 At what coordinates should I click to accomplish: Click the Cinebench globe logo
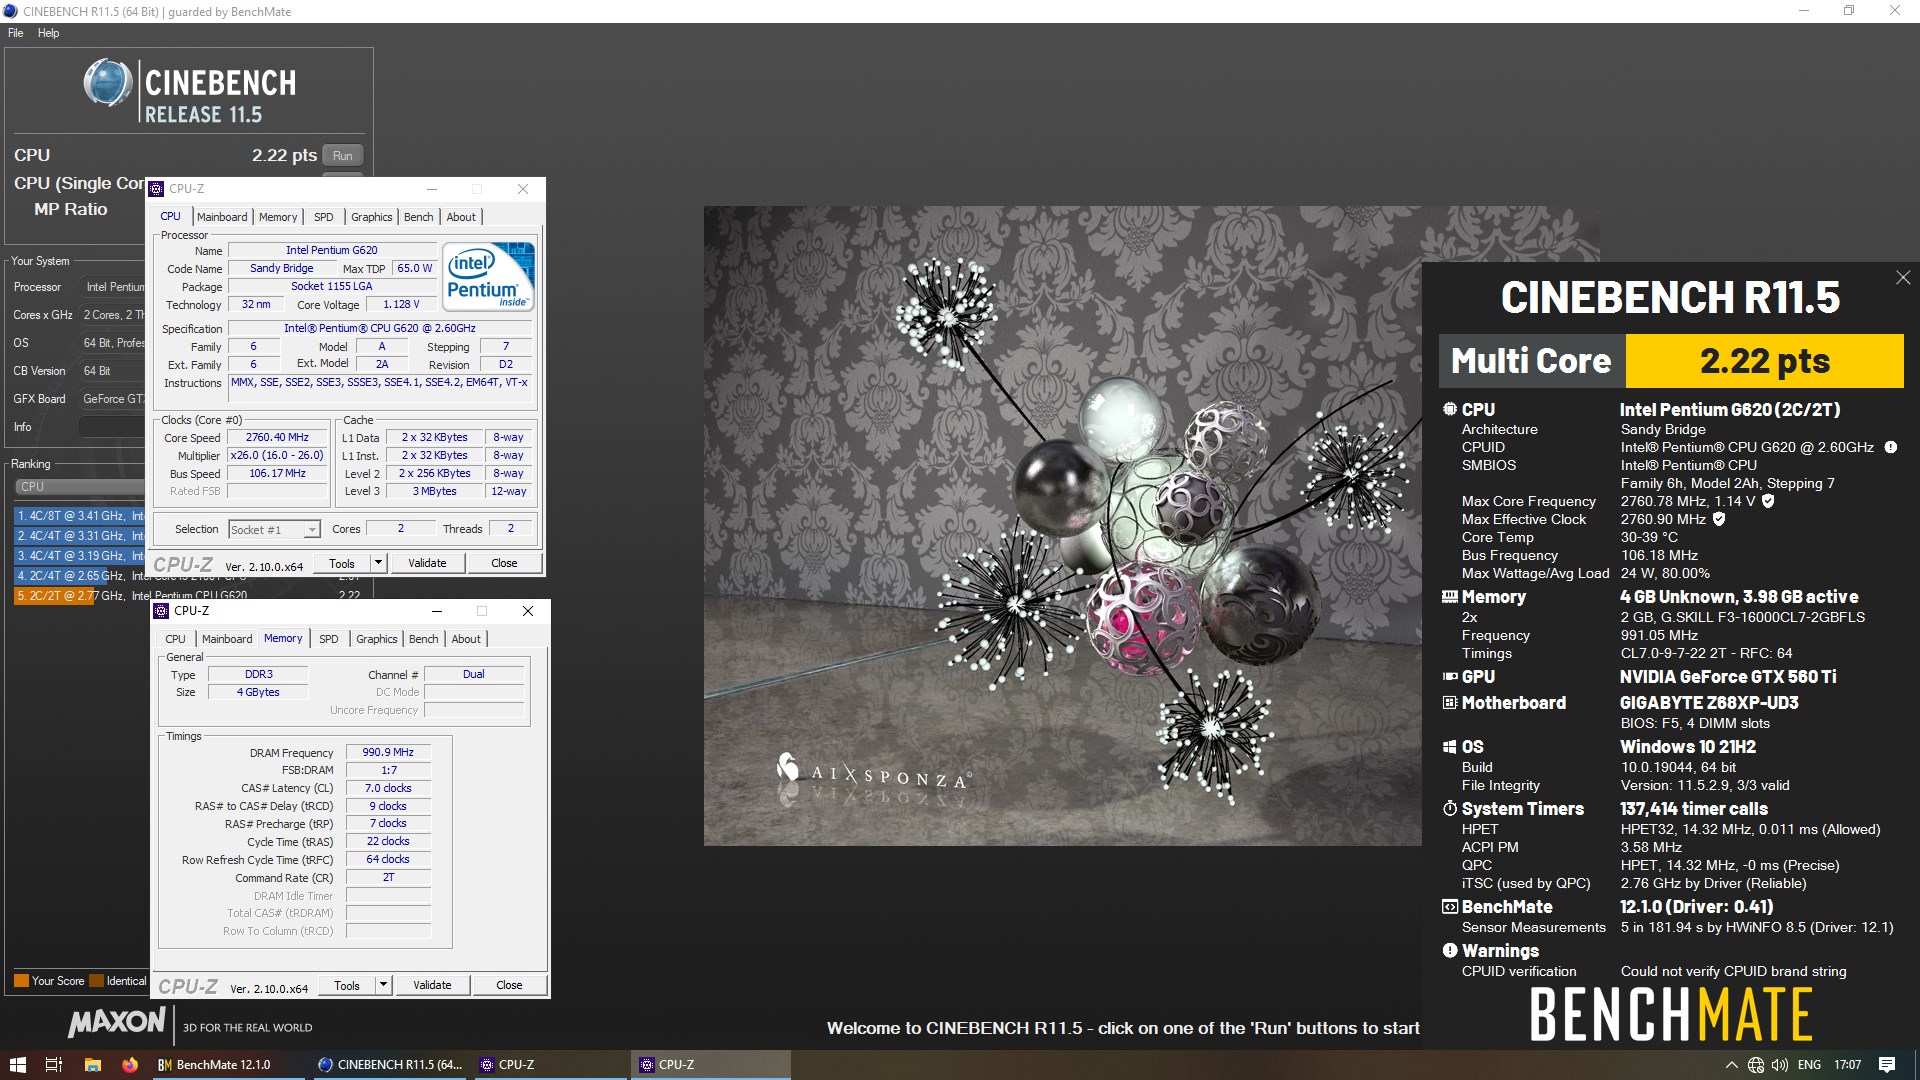[x=107, y=83]
